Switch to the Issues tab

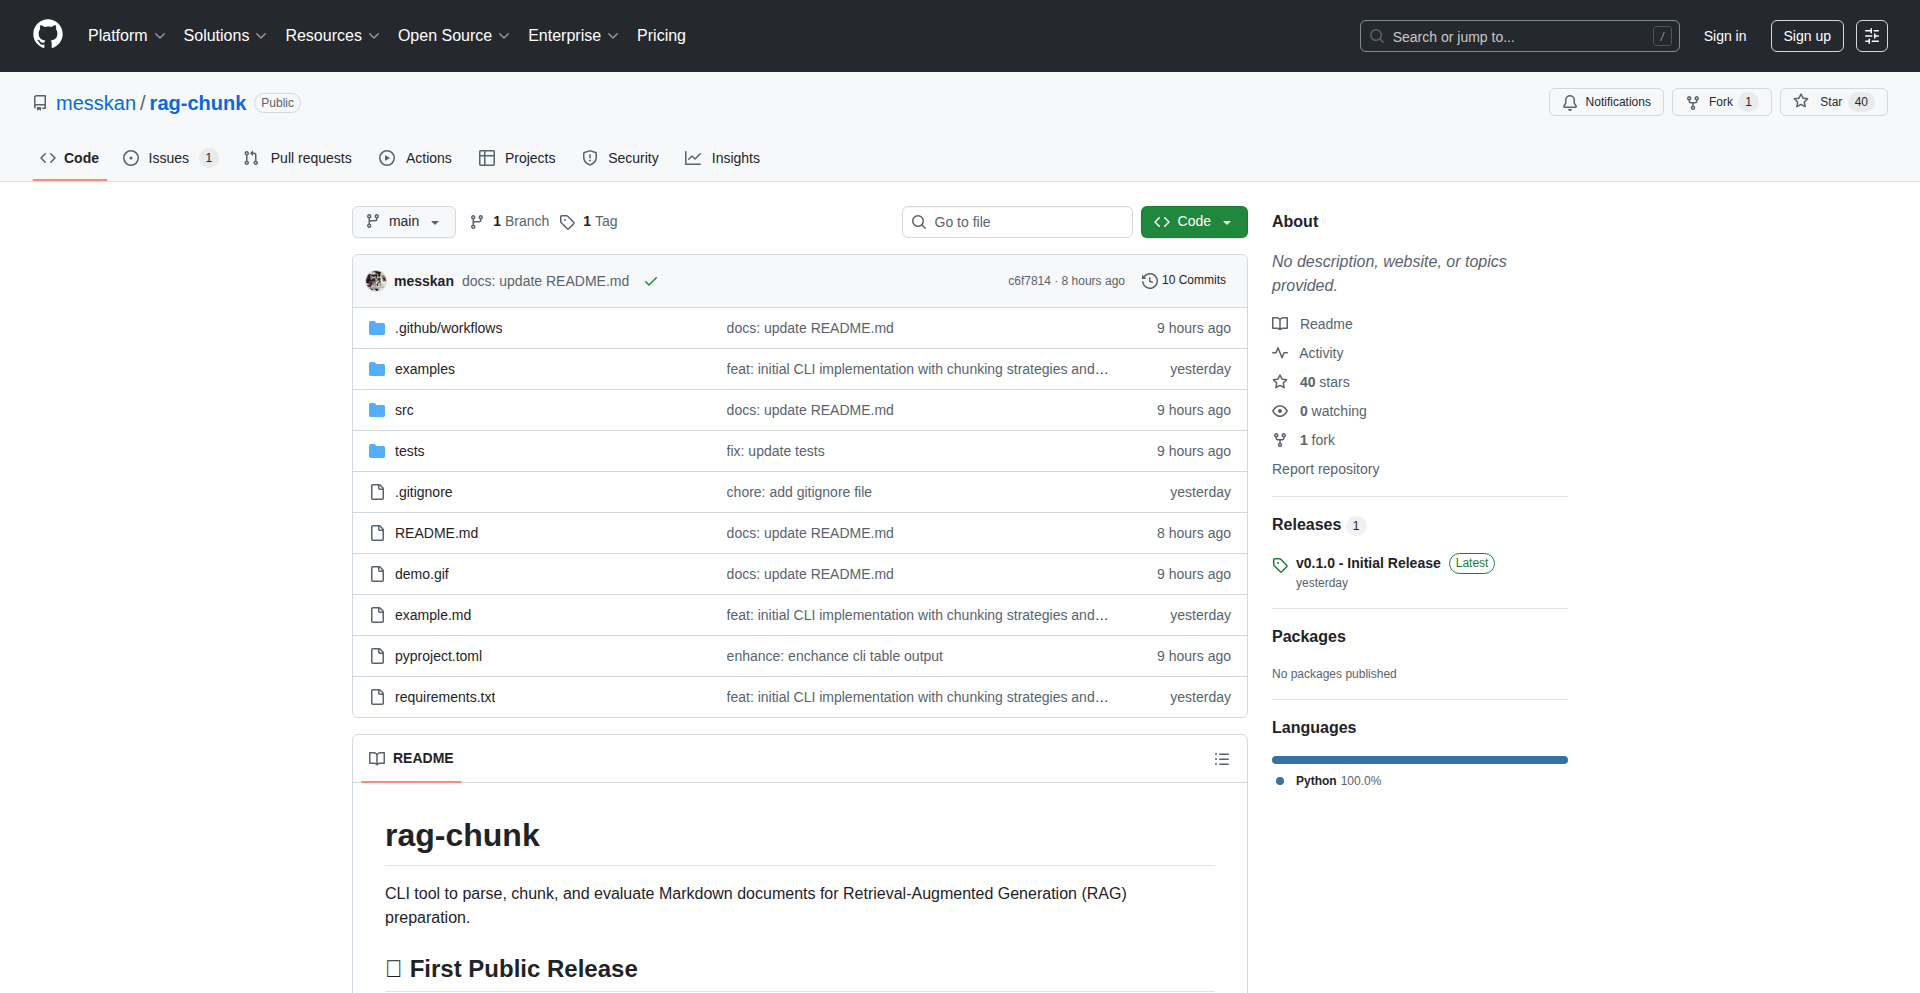click(169, 158)
